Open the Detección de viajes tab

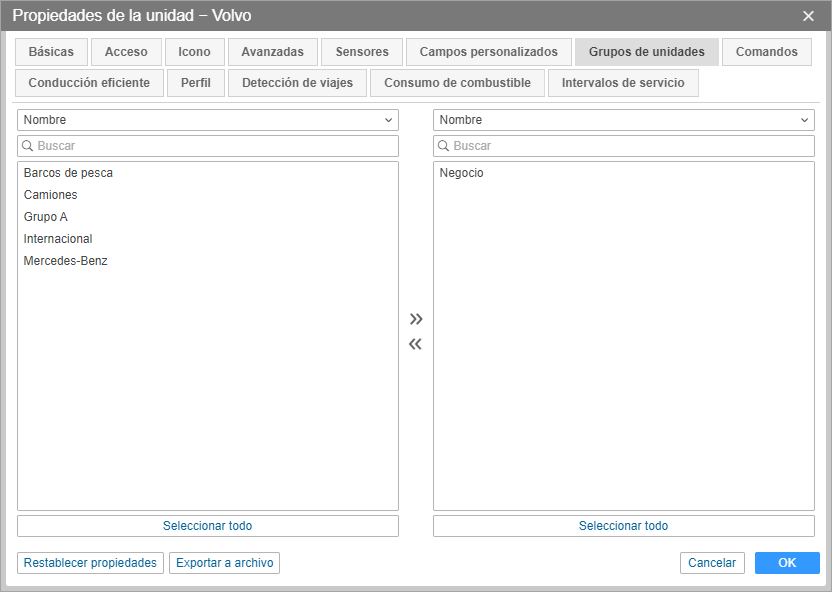pyautogui.click(x=298, y=83)
